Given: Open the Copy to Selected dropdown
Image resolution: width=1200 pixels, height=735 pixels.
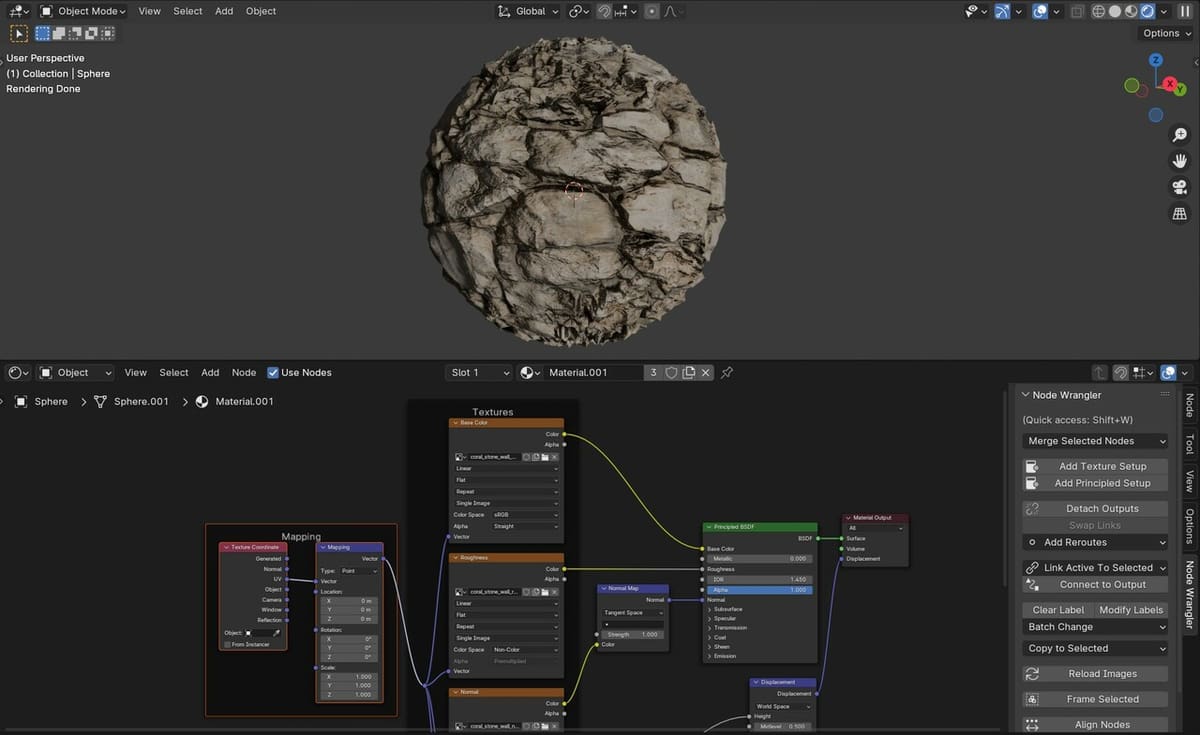Looking at the screenshot, I should (x=1095, y=648).
